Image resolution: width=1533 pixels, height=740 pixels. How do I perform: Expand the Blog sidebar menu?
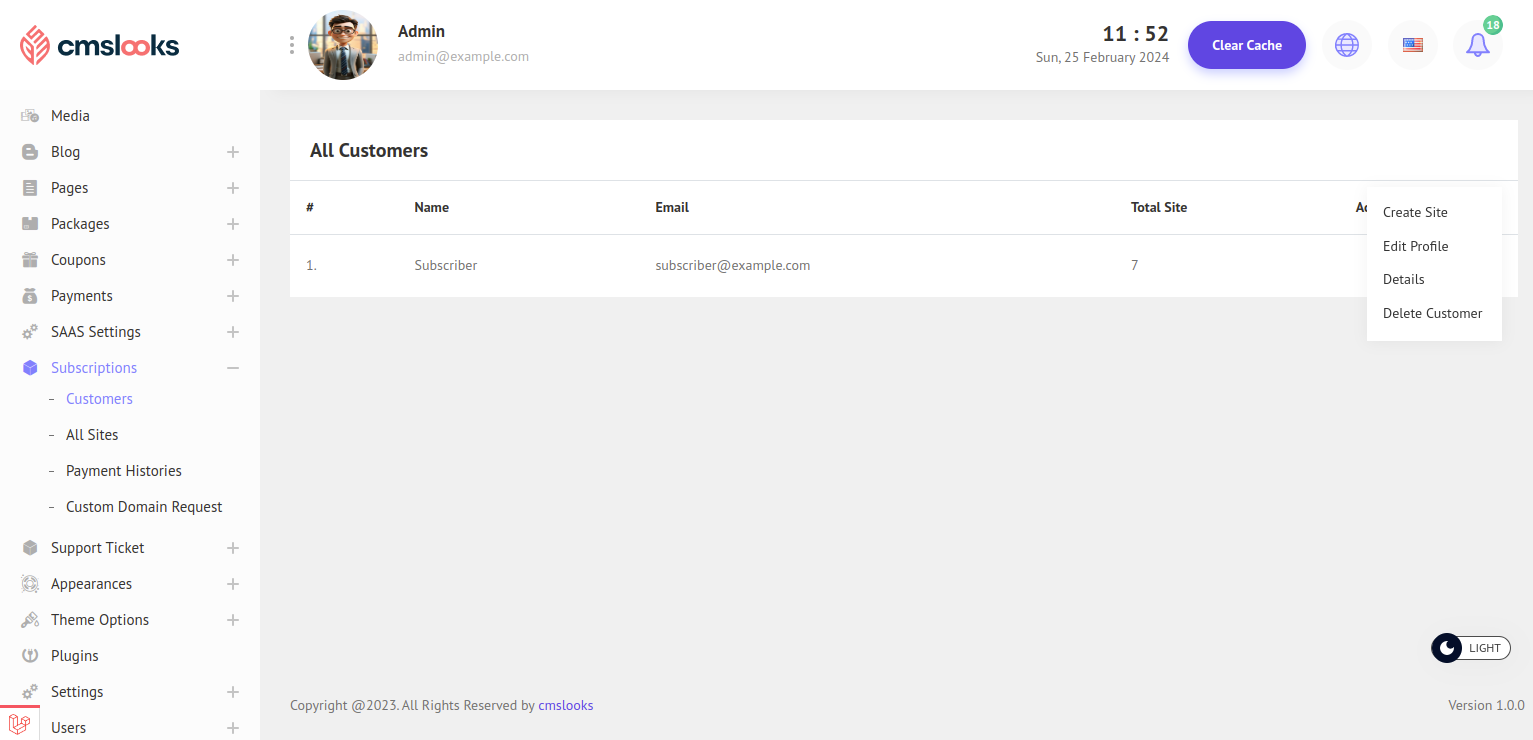[x=232, y=152]
